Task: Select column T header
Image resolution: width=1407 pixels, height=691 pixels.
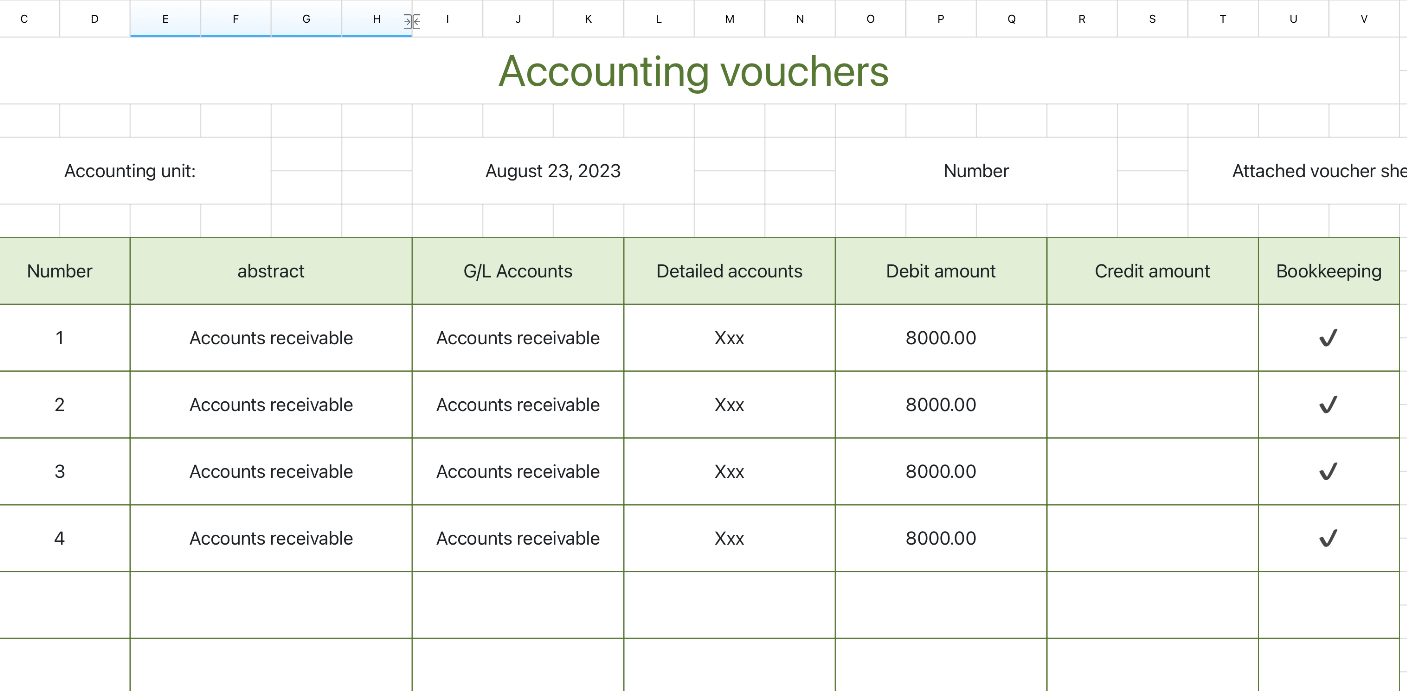Action: 1223,19
